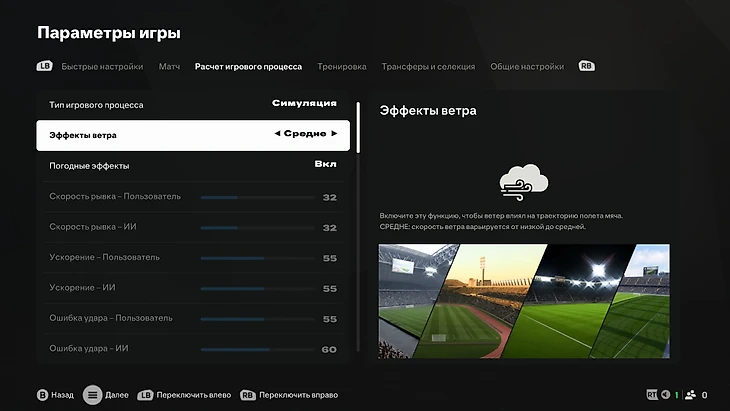Click the LB bumper icon before tabs

click(44, 66)
